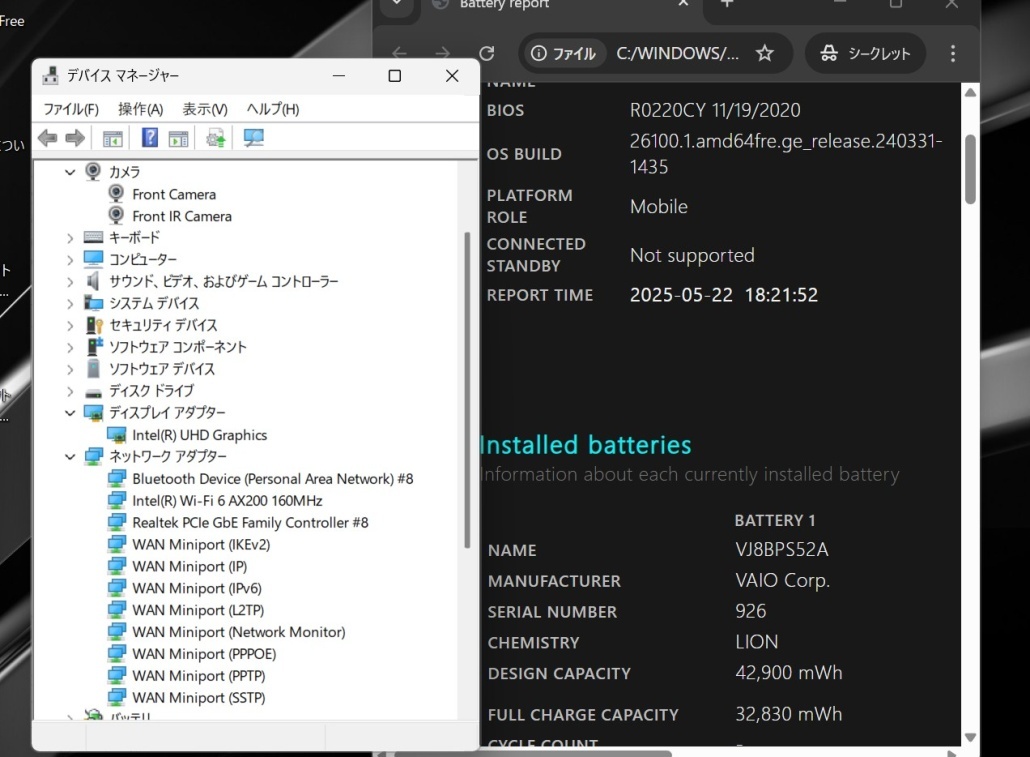Click the browser back arrow

coord(399,53)
